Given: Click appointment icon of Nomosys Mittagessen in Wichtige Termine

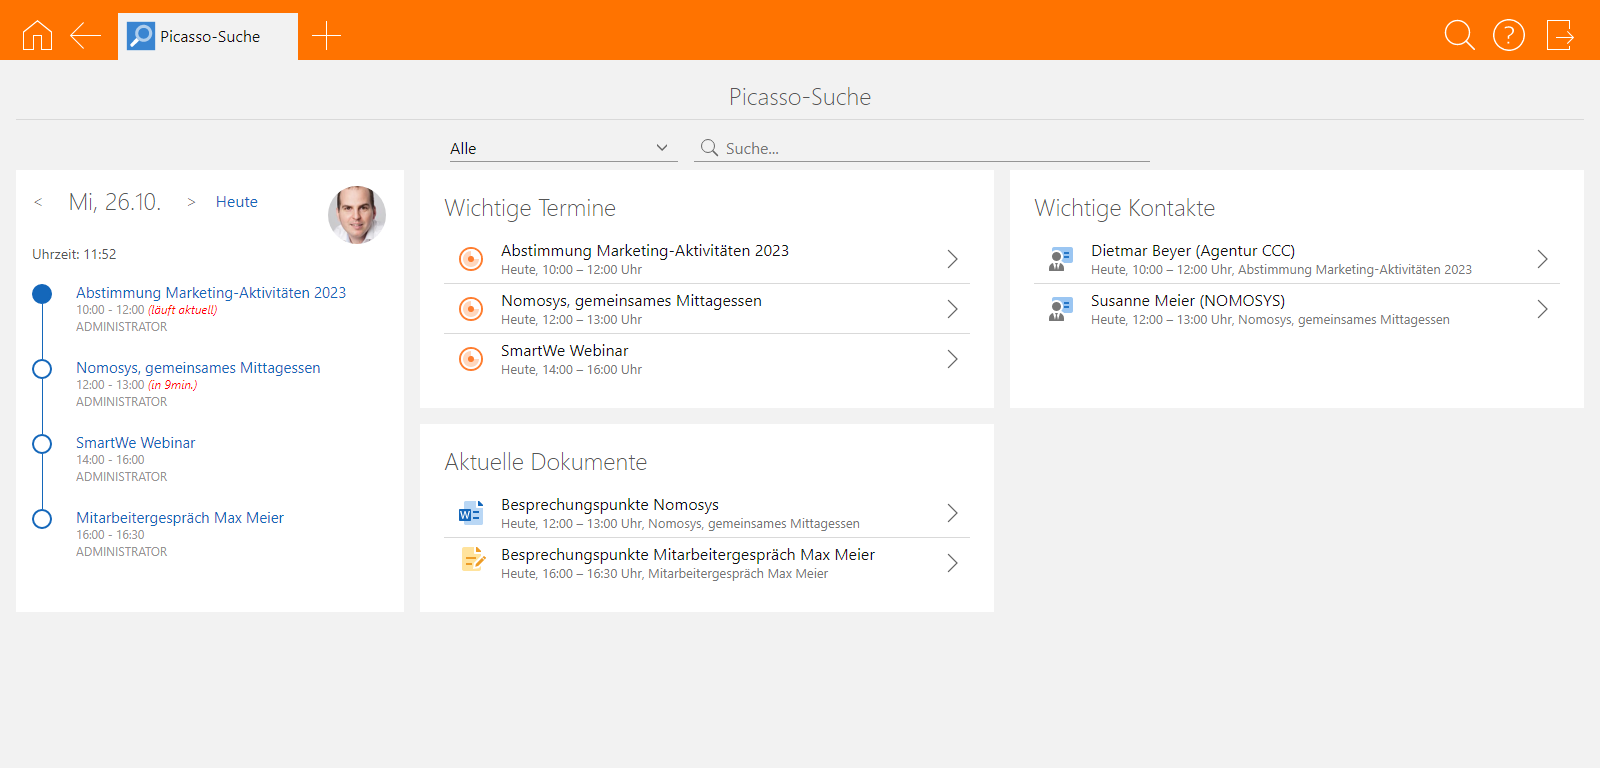Looking at the screenshot, I should [471, 309].
